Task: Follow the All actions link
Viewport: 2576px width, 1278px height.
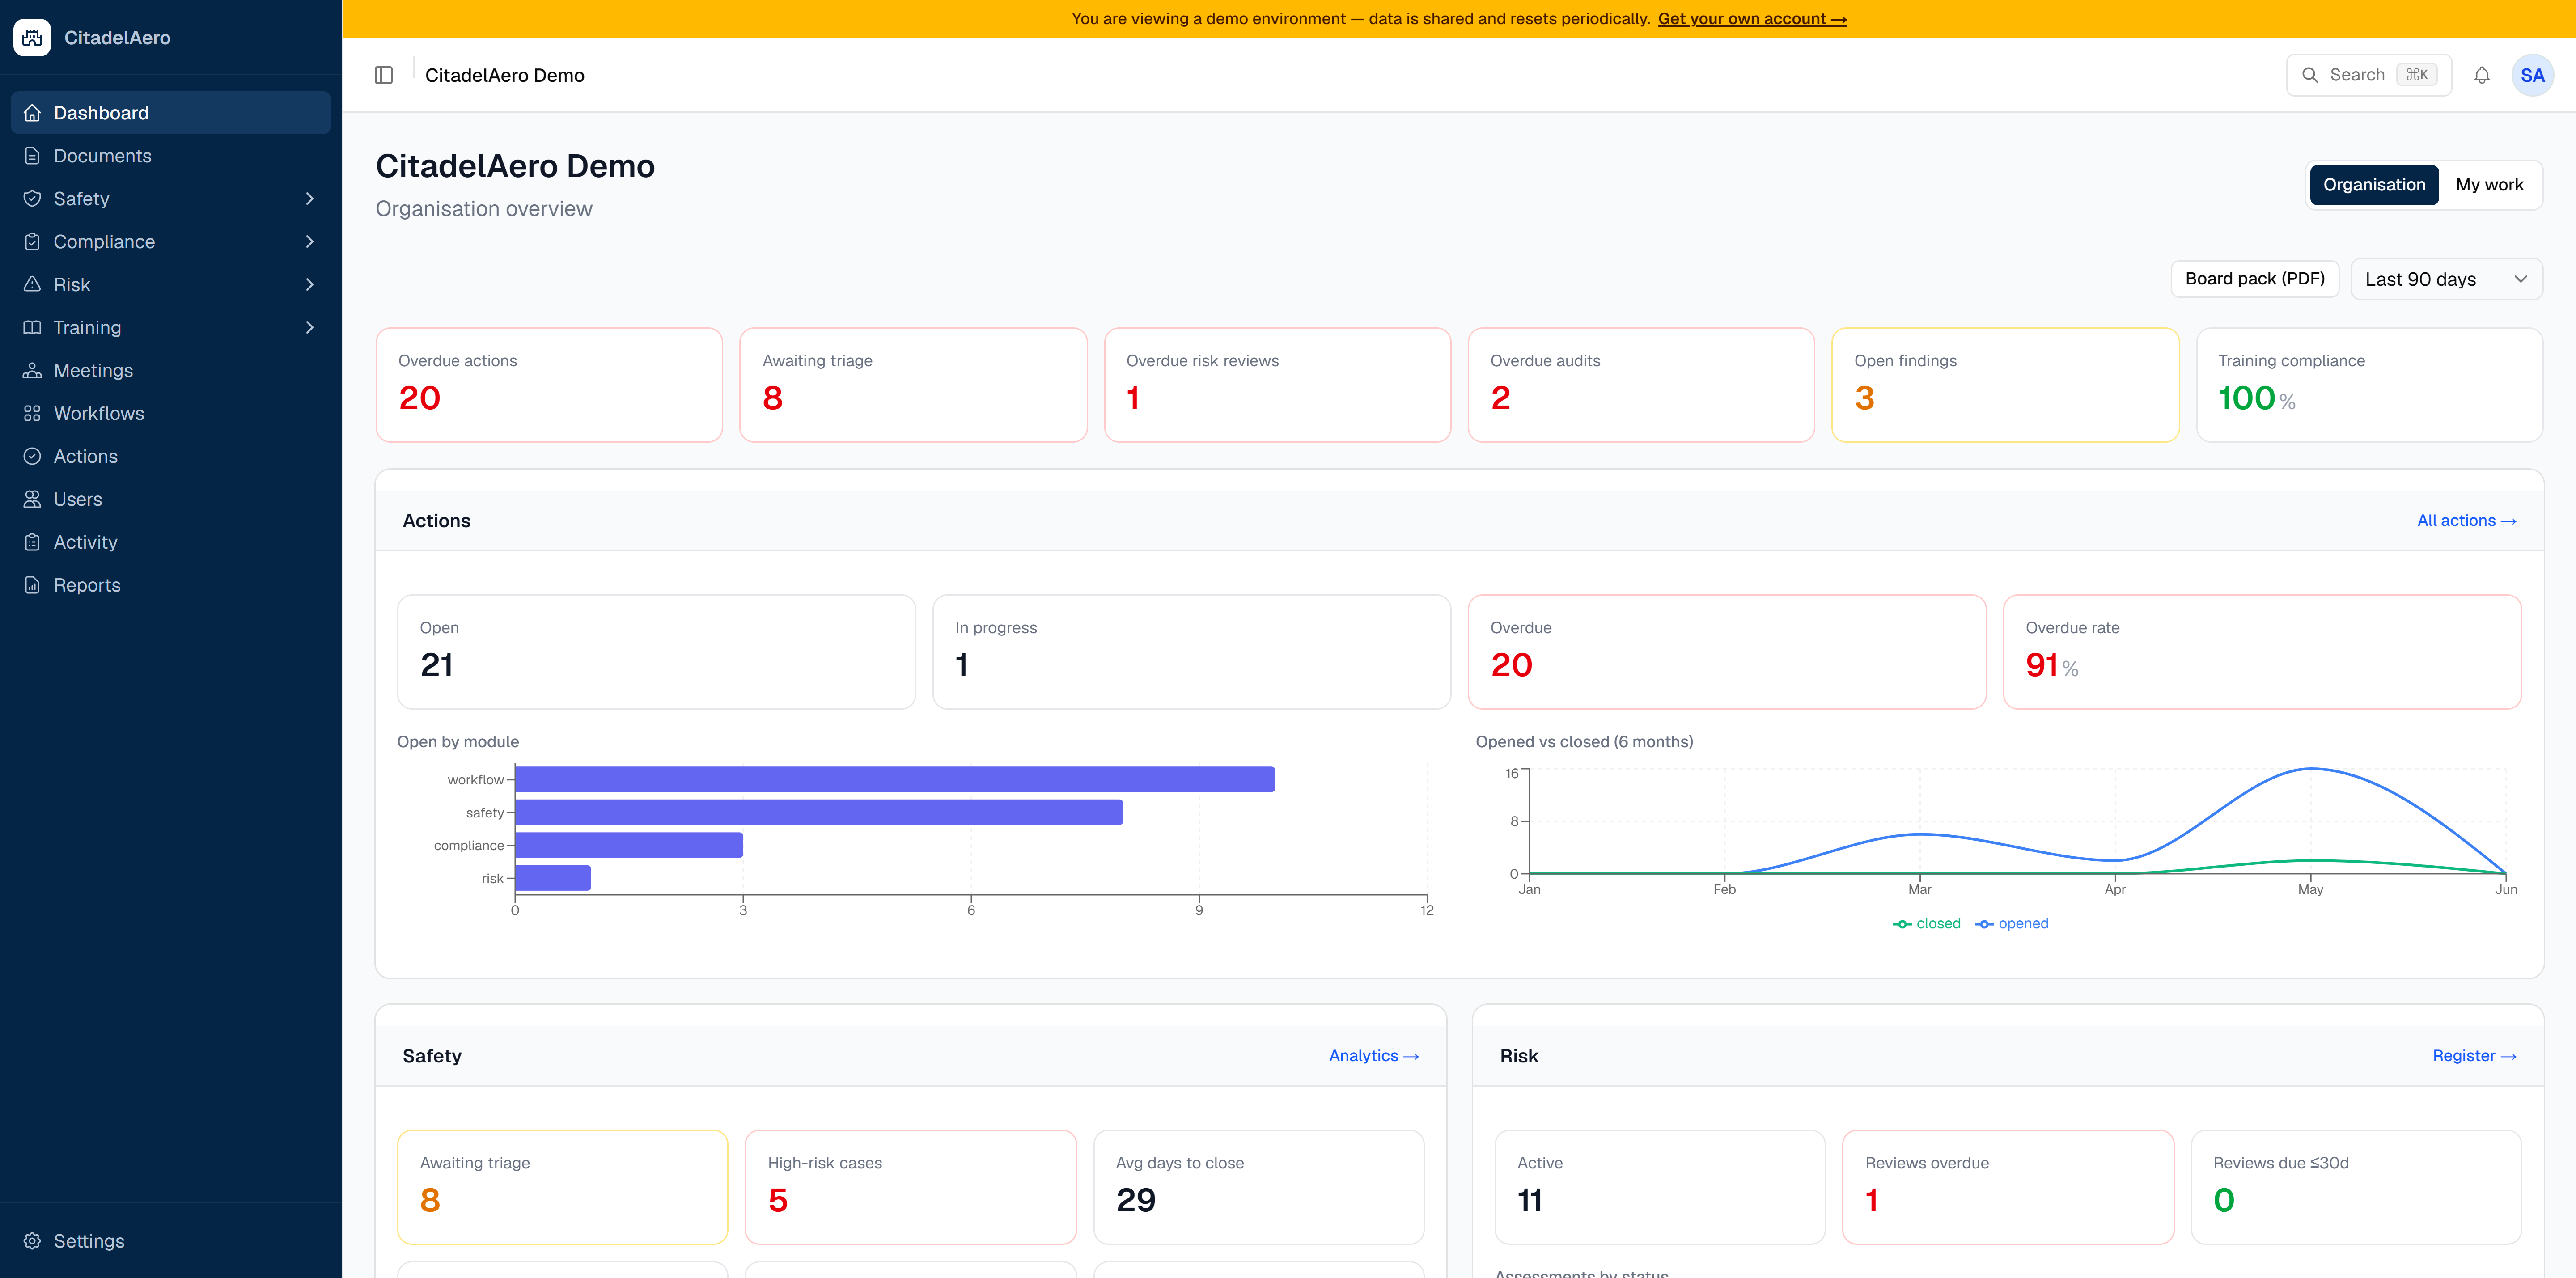Action: 2466,521
